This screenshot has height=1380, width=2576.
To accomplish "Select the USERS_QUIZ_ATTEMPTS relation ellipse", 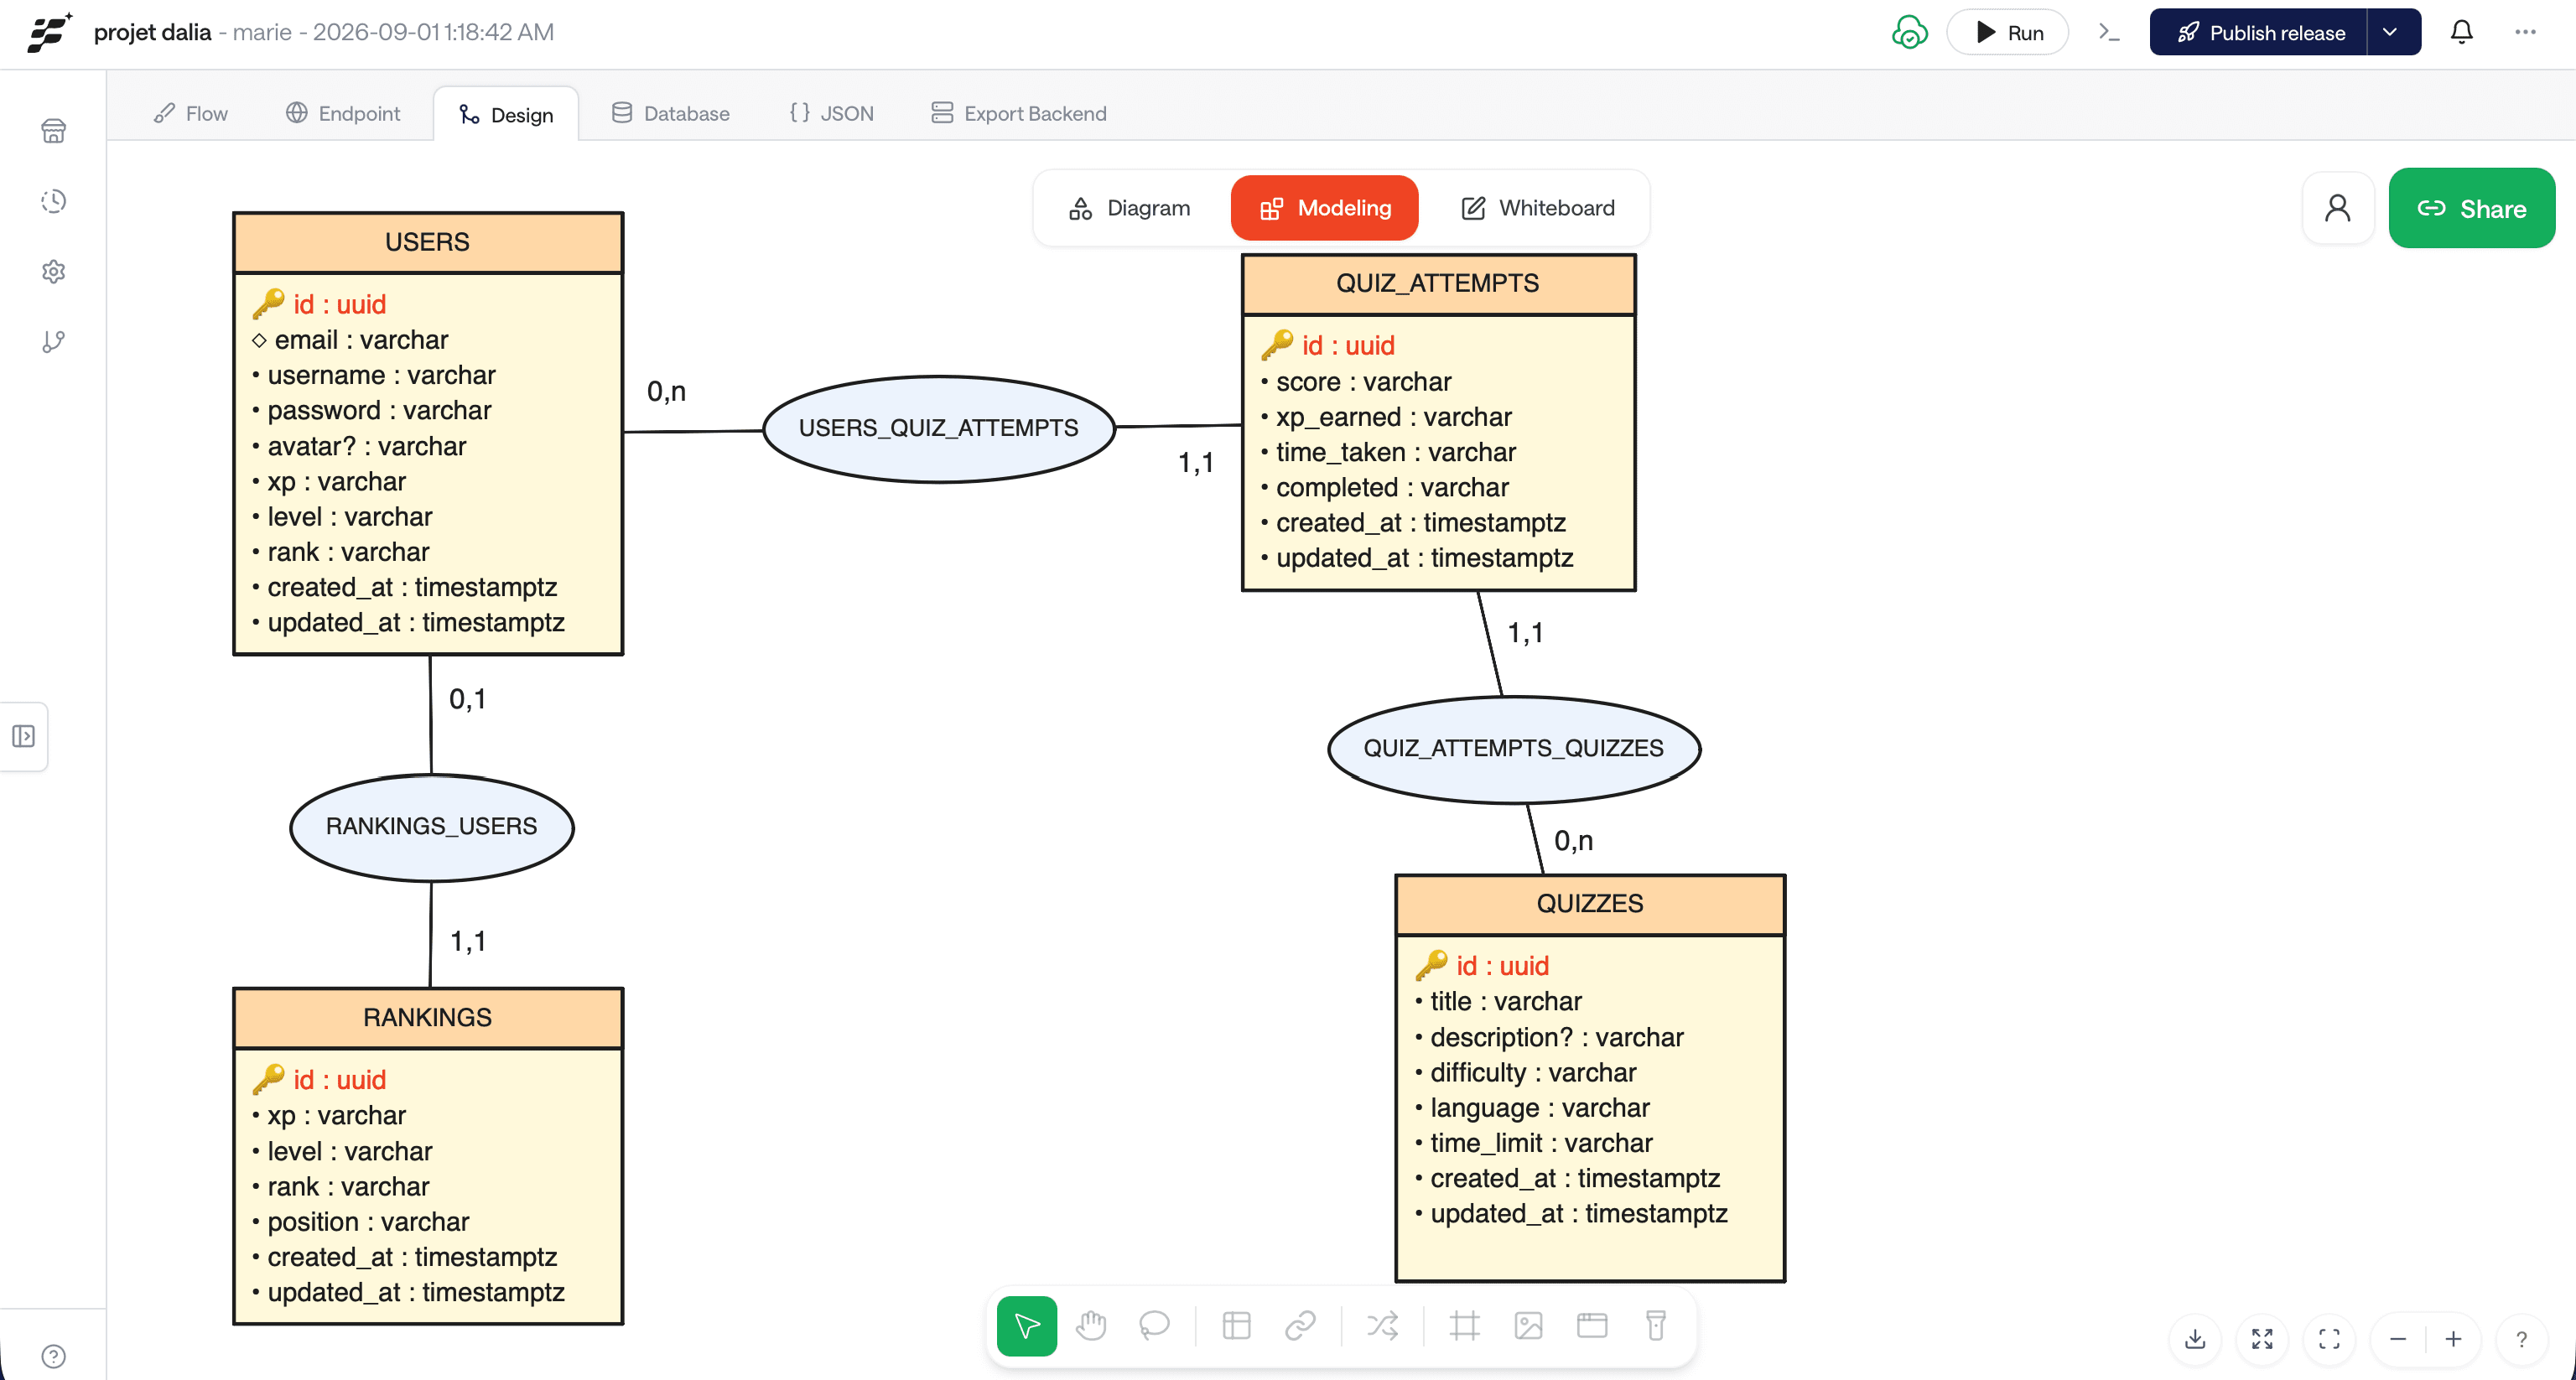I will (x=938, y=429).
